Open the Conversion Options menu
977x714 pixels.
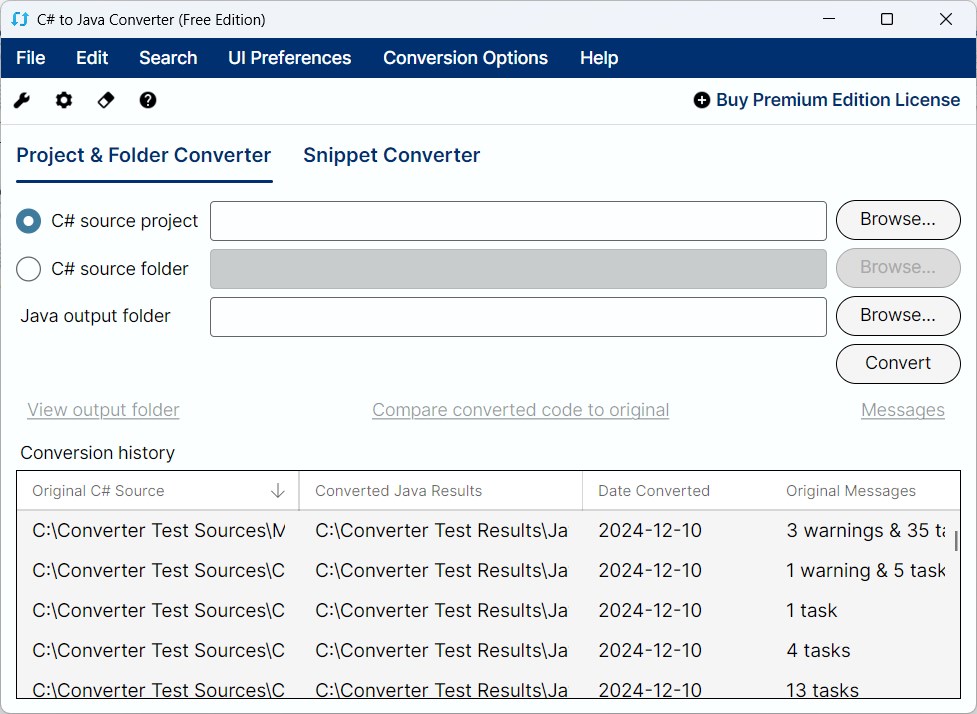click(x=465, y=58)
